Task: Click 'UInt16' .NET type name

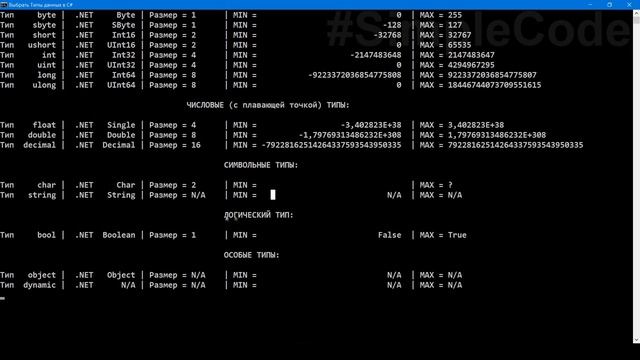Action: coord(121,45)
